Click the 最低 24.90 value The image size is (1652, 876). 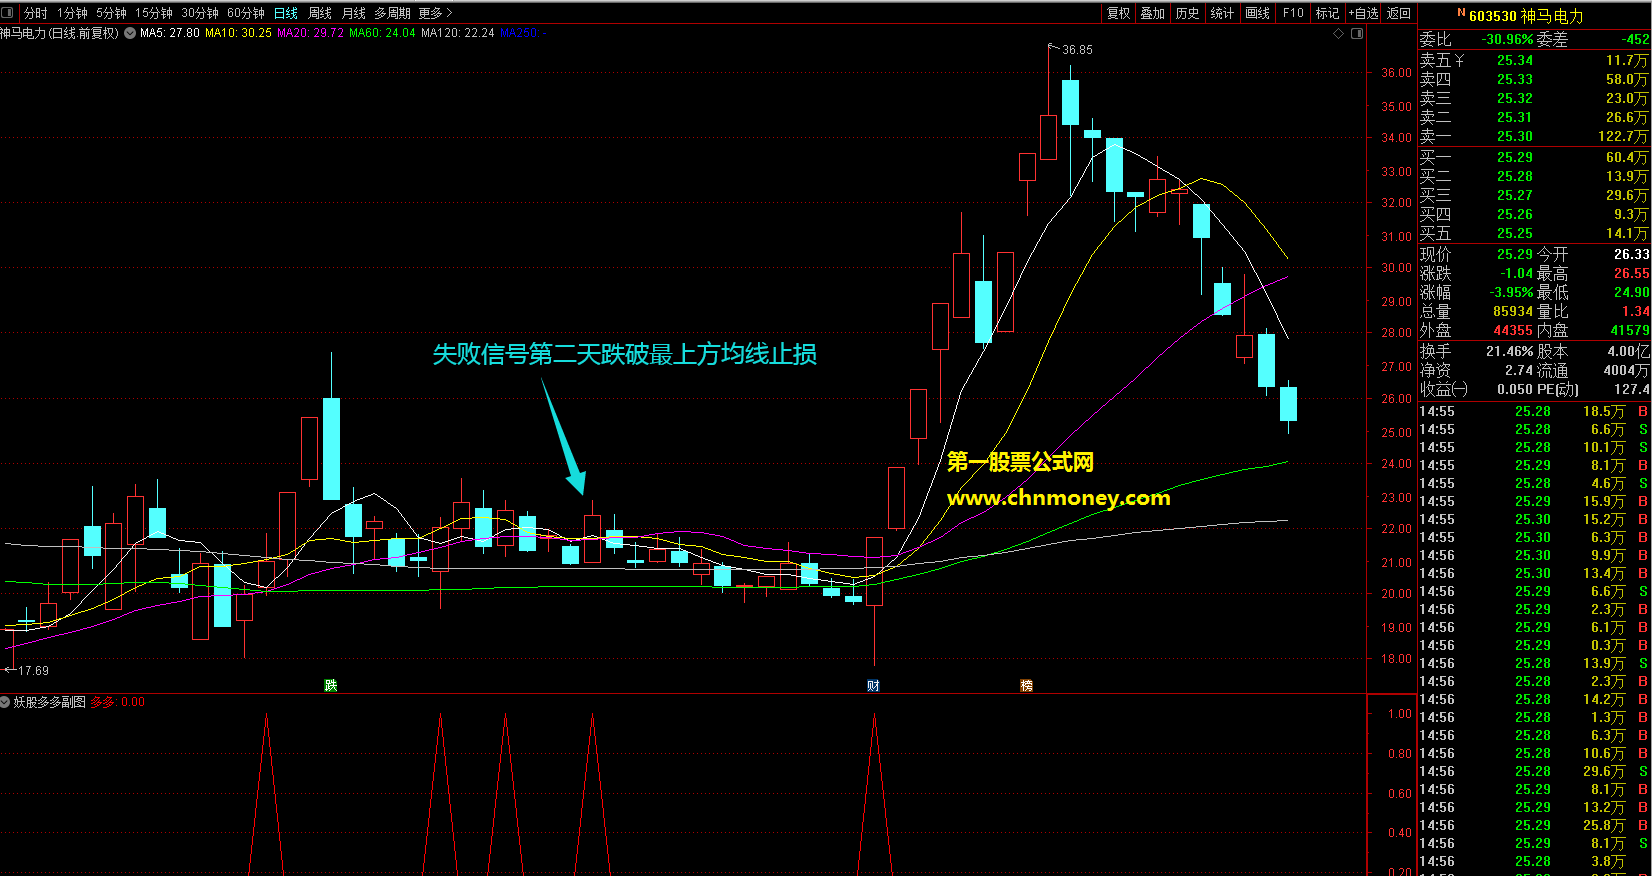click(1631, 292)
